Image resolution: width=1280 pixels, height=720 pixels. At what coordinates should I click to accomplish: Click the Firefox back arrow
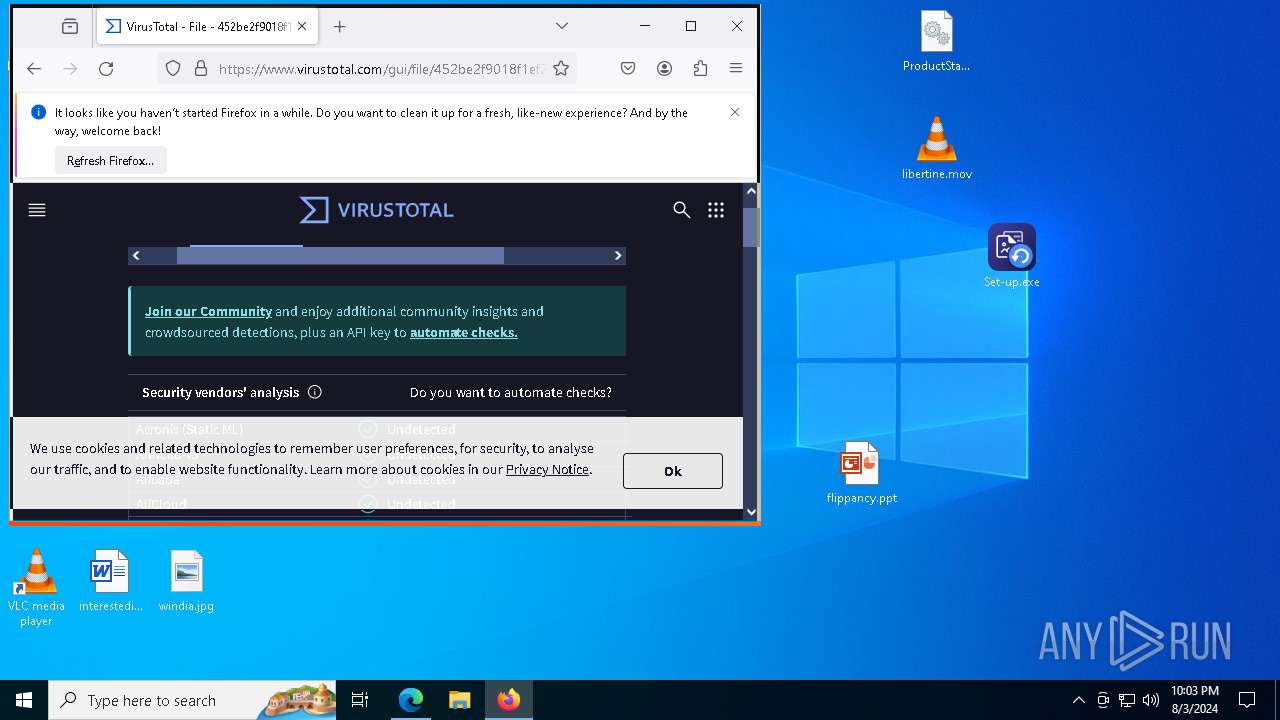coord(34,68)
